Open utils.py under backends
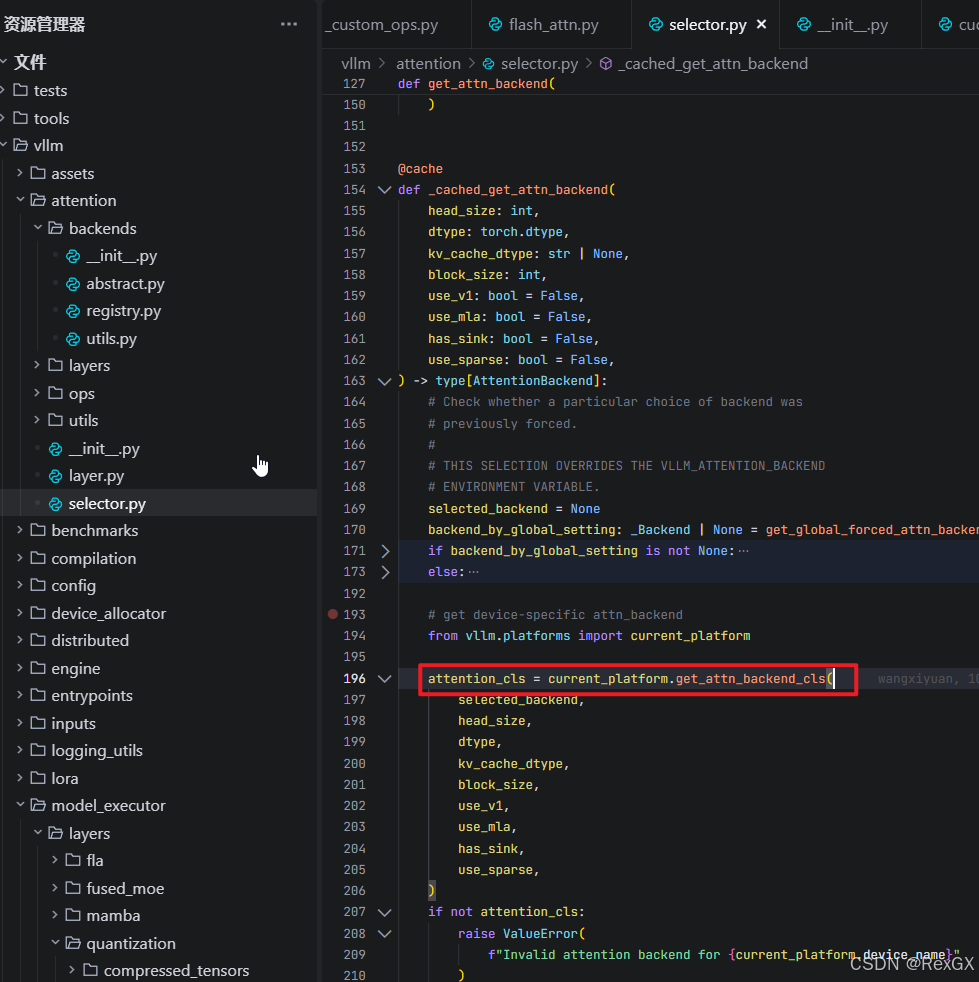Screen dimensions: 979x982 pos(111,339)
